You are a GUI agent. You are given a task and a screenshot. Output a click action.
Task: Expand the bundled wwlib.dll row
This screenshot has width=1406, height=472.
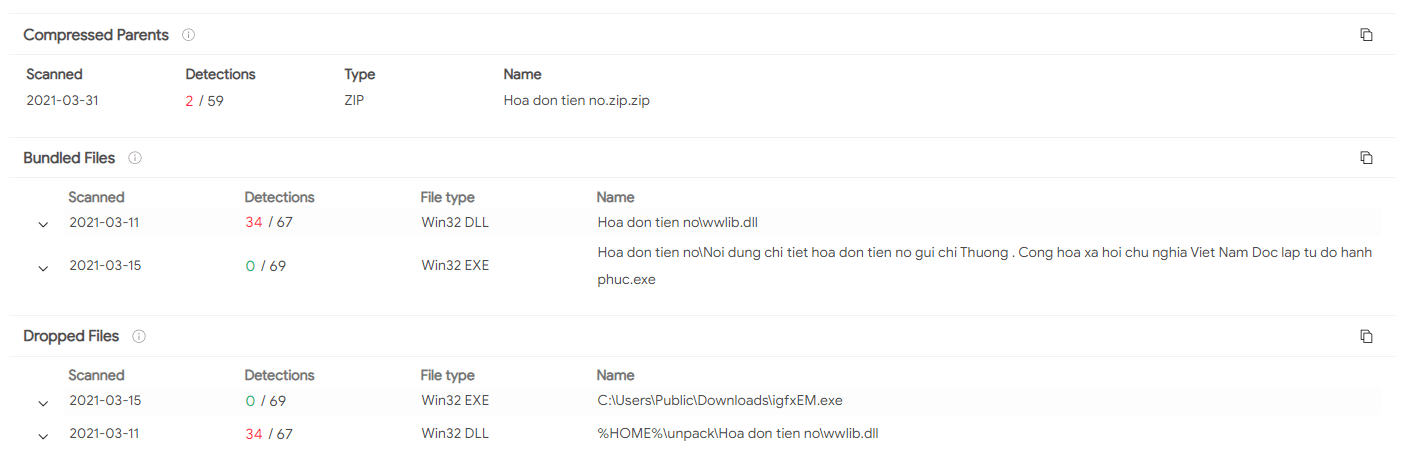43,224
